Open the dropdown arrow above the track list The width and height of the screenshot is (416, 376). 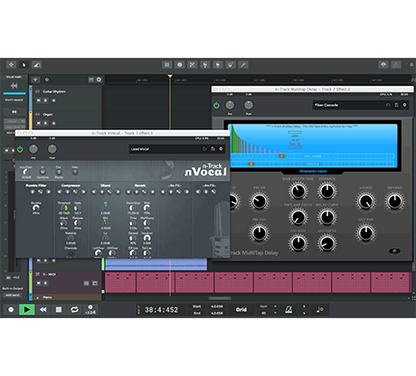click(36, 80)
